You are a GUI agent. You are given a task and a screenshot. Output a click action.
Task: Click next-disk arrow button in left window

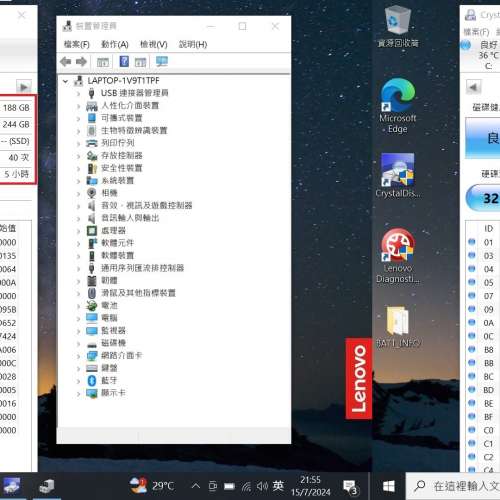[24, 87]
